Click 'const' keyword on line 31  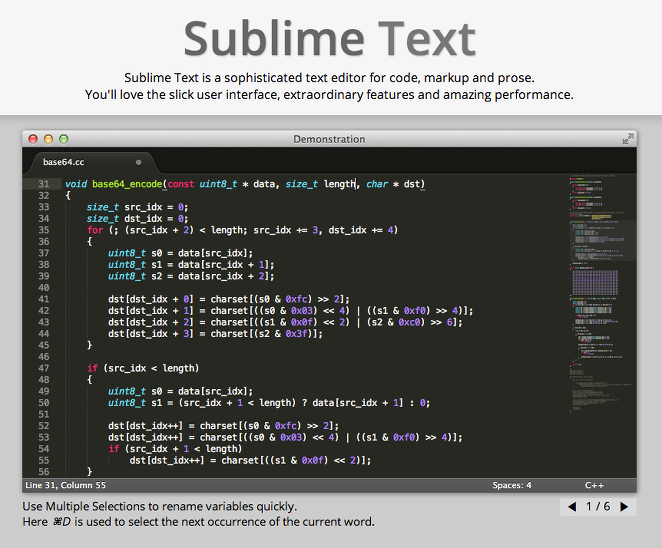click(x=181, y=184)
